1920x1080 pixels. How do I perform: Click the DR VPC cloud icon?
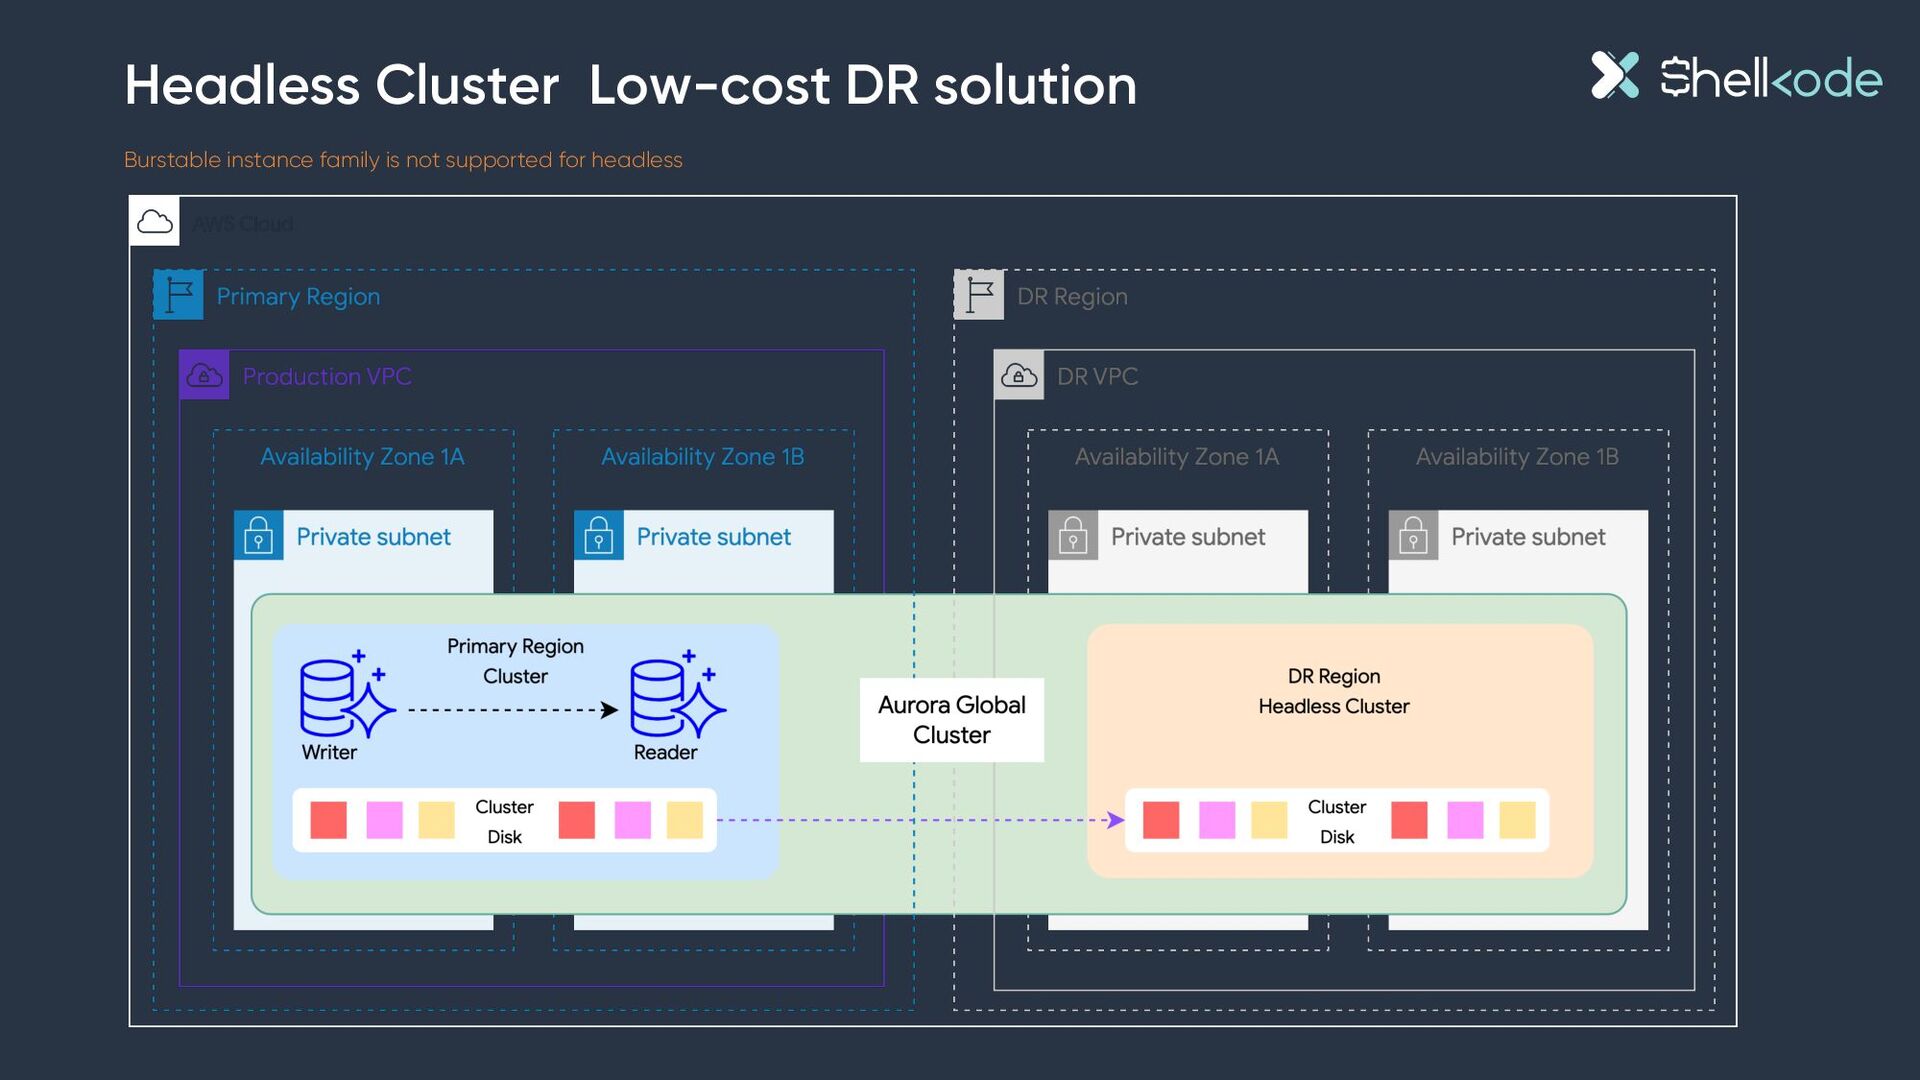(1019, 375)
